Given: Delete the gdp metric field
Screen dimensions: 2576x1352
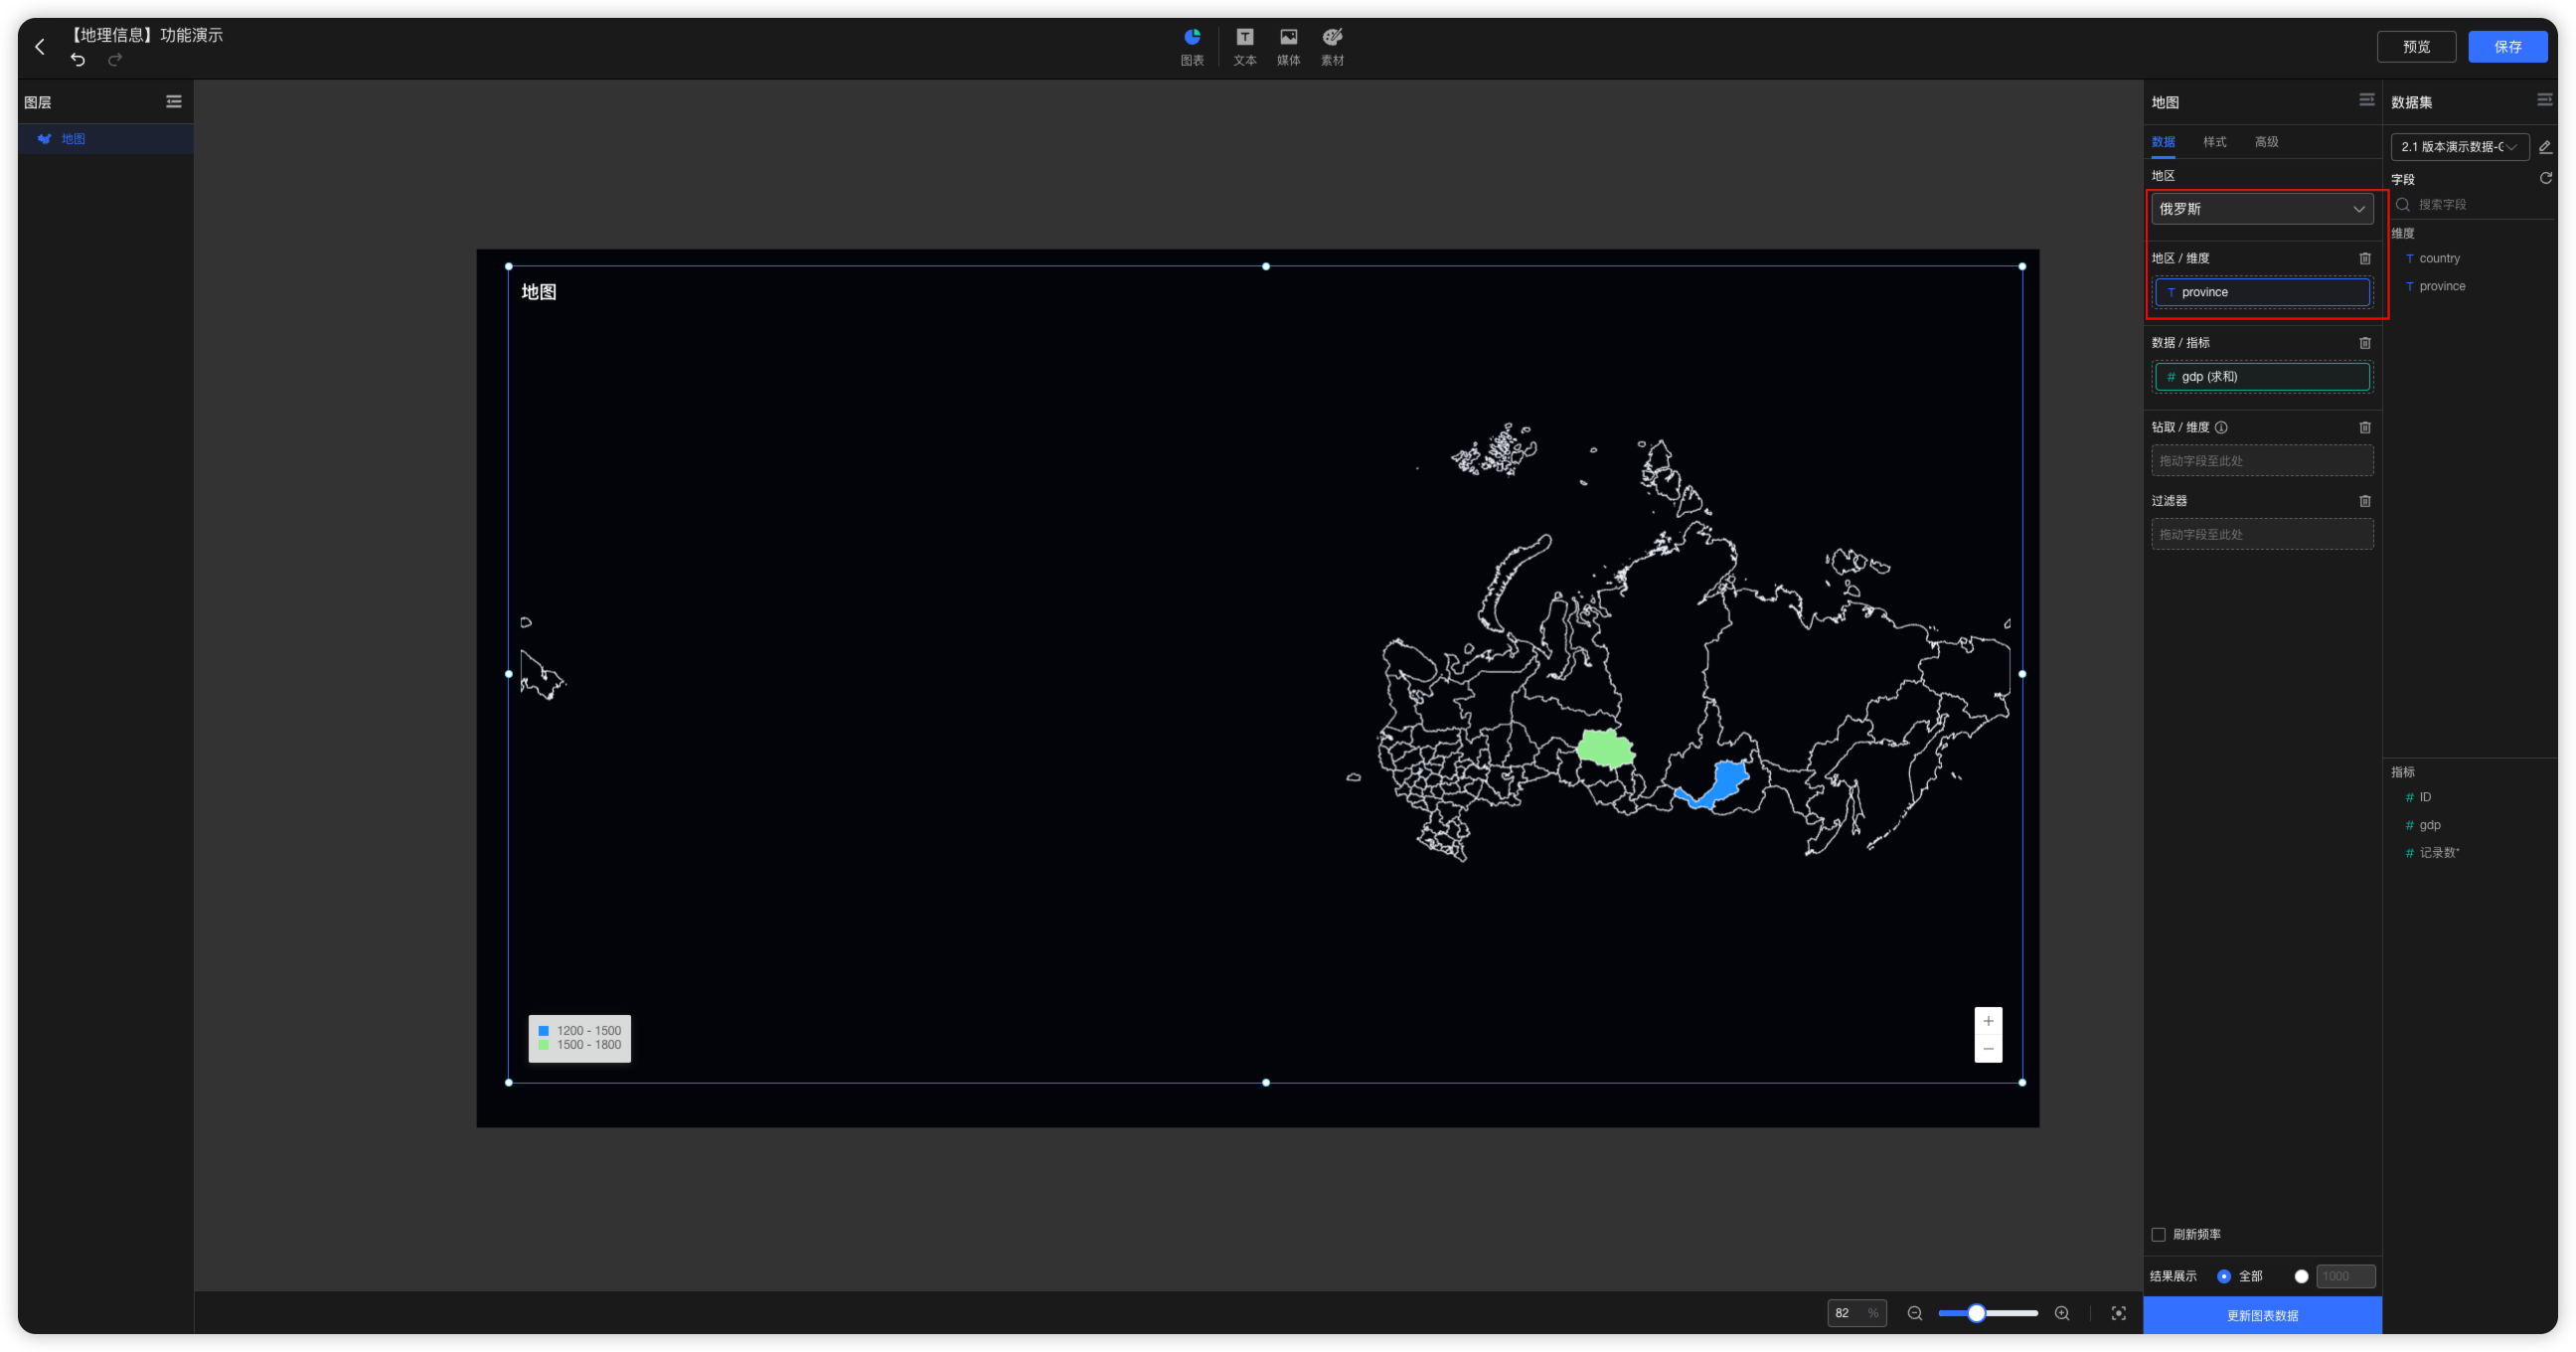Looking at the screenshot, I should 2365,342.
